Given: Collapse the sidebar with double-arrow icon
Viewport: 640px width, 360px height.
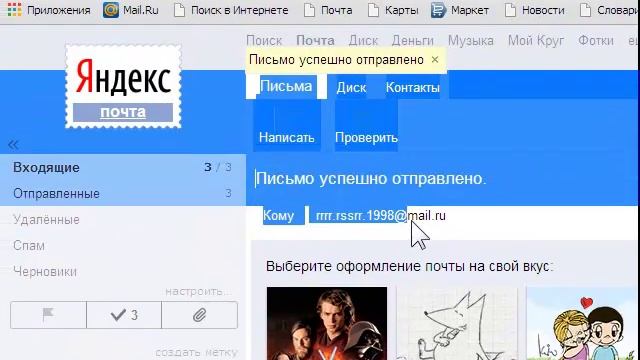Looking at the screenshot, I should [13, 144].
